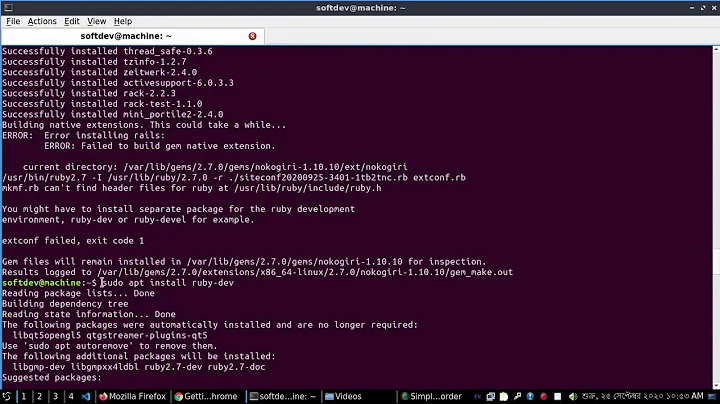Open the Edit menu
The height and width of the screenshot is (404, 720).
point(72,21)
